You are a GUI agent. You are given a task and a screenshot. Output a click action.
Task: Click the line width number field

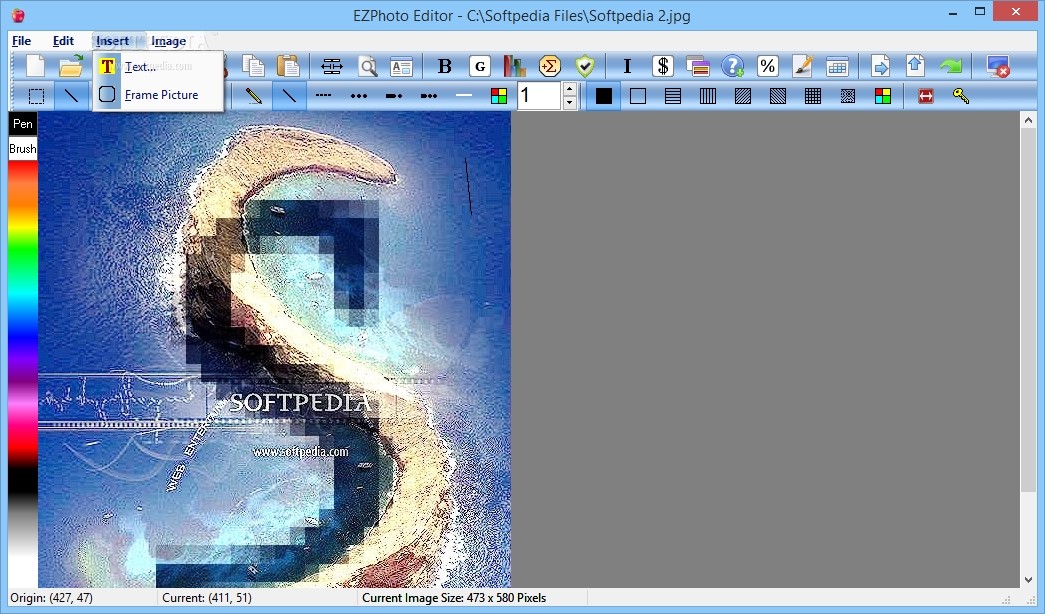click(540, 96)
